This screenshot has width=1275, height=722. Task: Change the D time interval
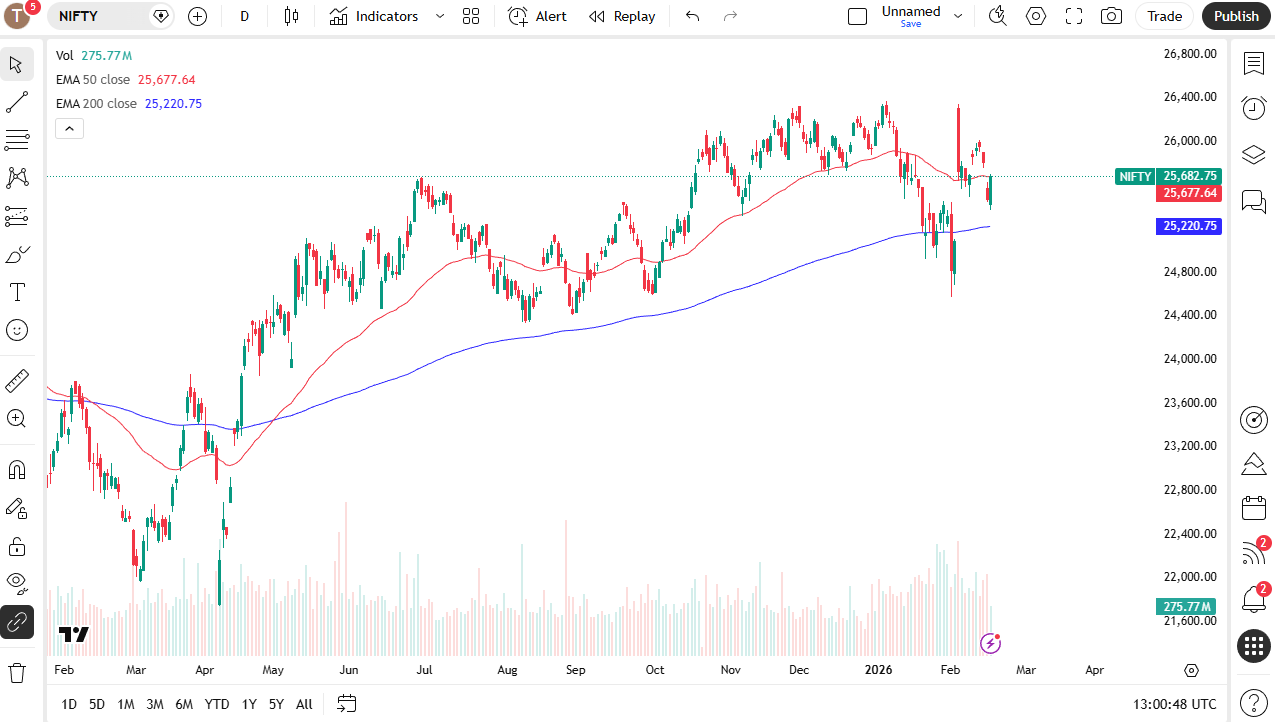coord(245,16)
